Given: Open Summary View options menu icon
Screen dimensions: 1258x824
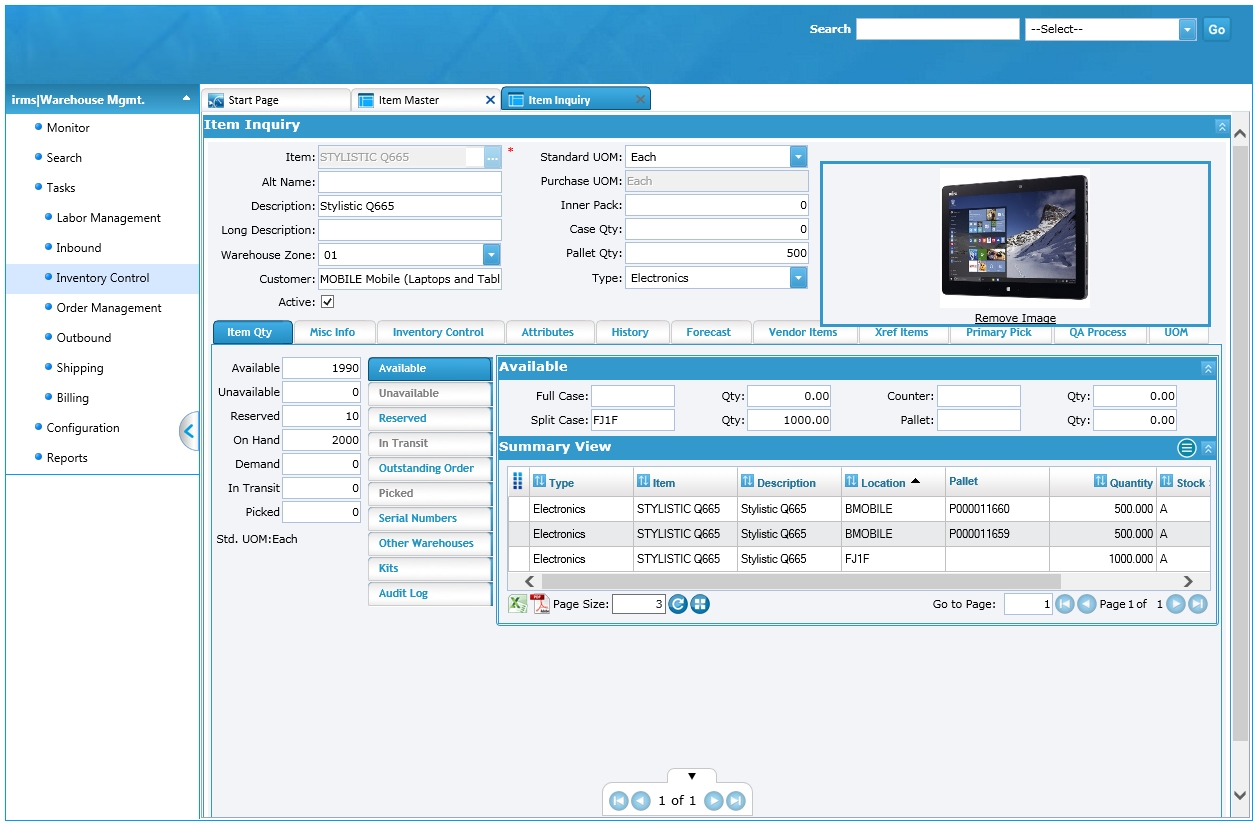Looking at the screenshot, I should [1186, 448].
